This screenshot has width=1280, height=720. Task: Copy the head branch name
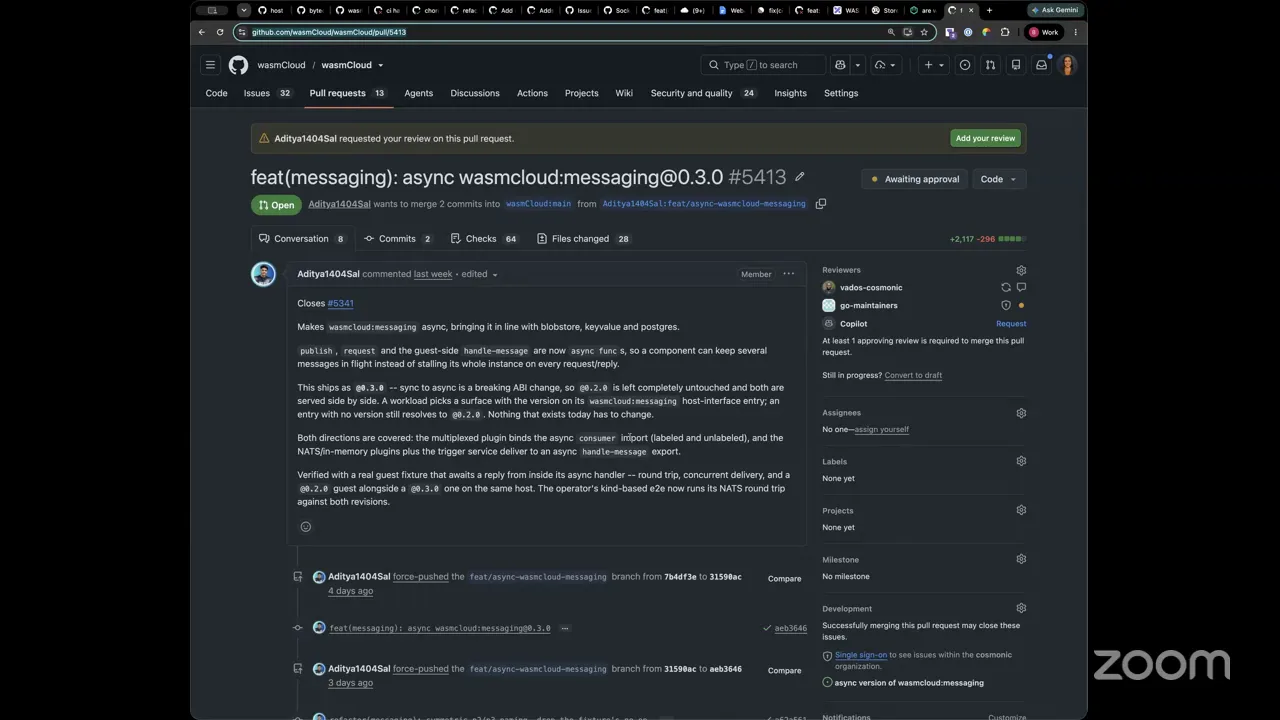pyautogui.click(x=821, y=204)
